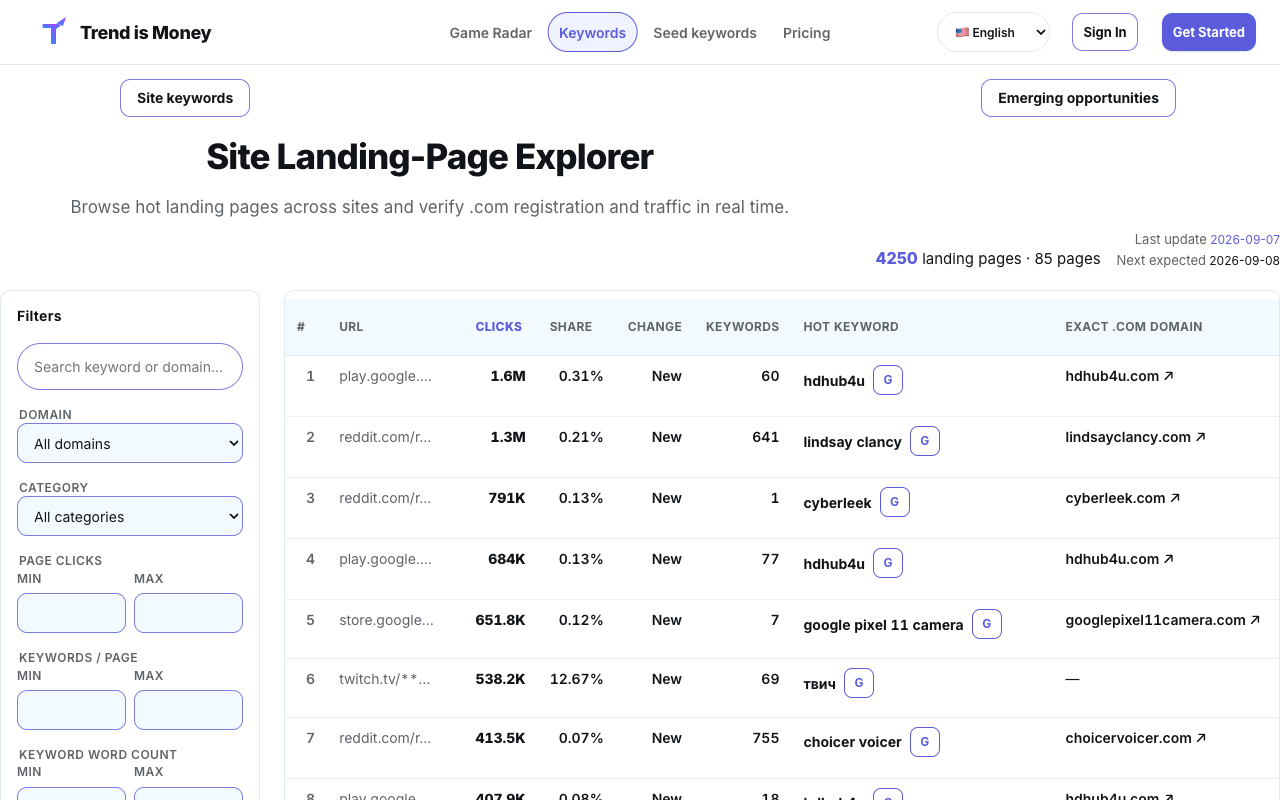
Task: Click the G search icon next to lindsay clancy
Action: pyautogui.click(x=925, y=441)
